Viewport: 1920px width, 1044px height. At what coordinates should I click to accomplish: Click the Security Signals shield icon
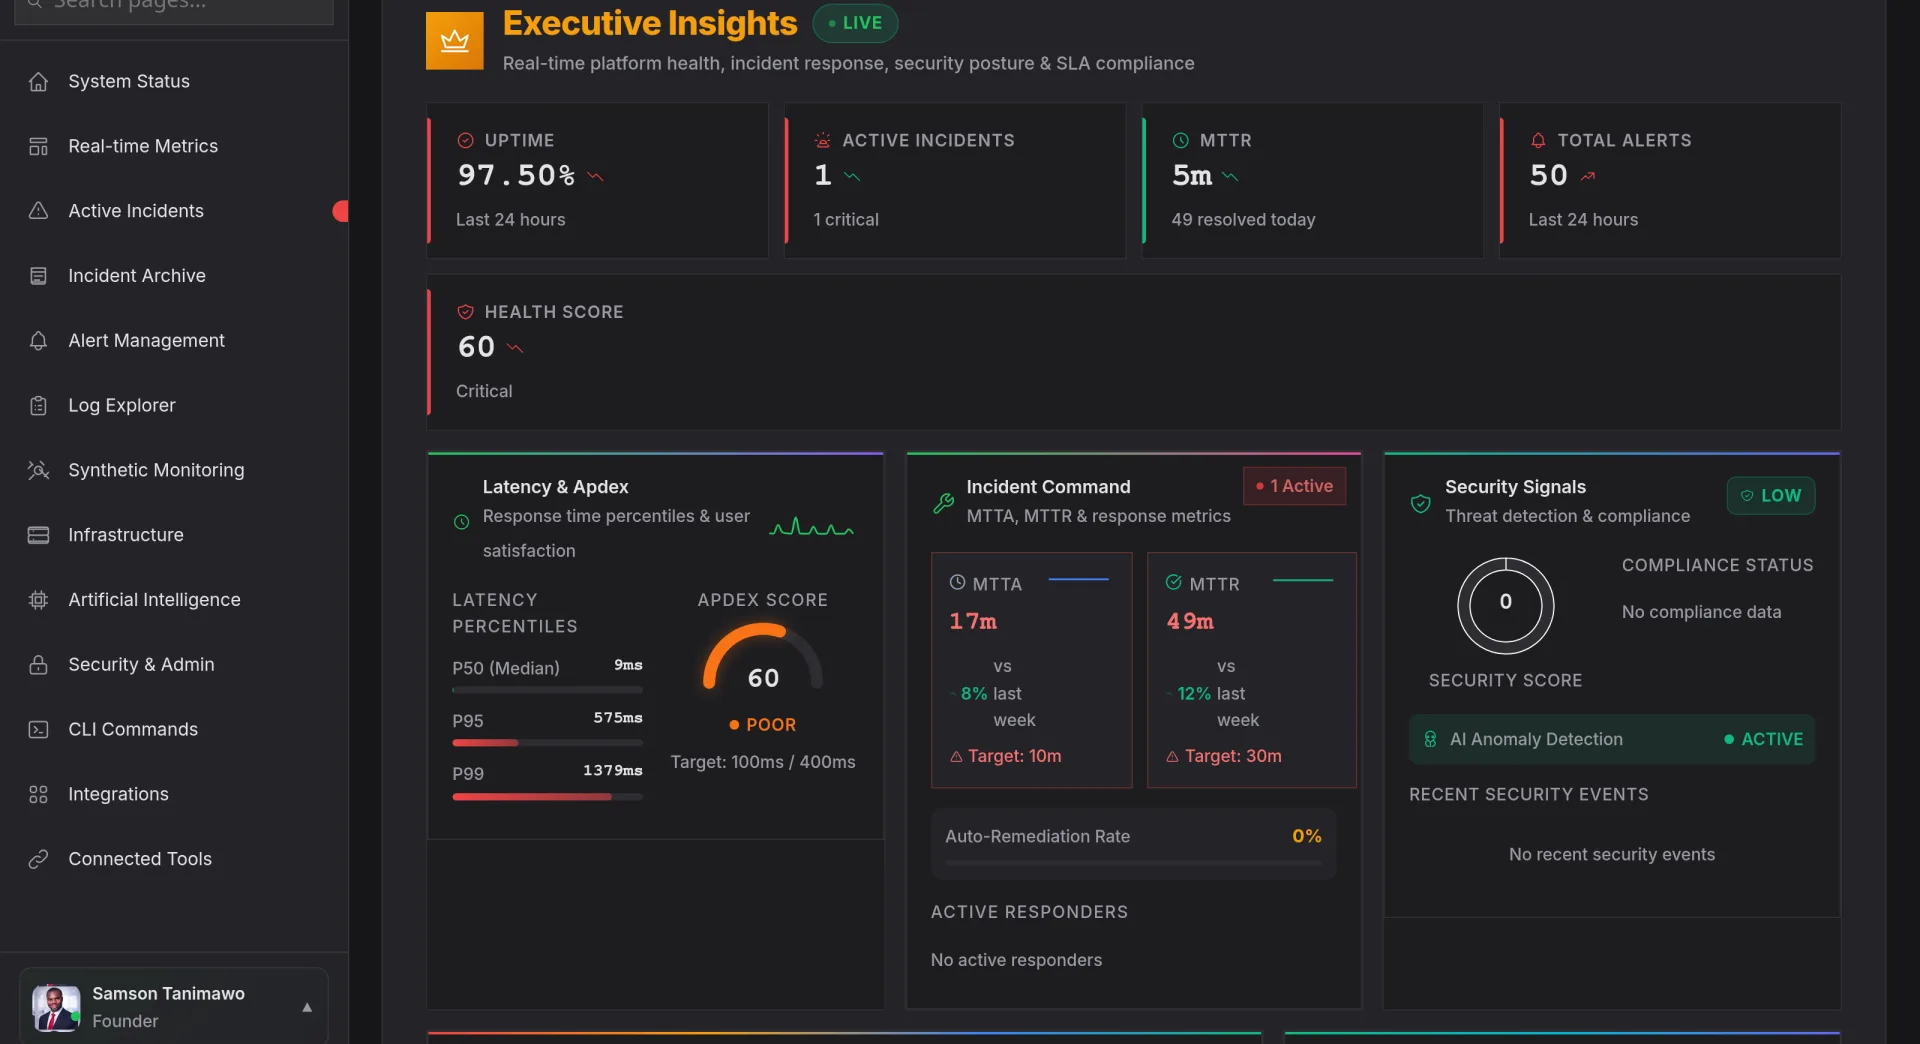(1420, 503)
